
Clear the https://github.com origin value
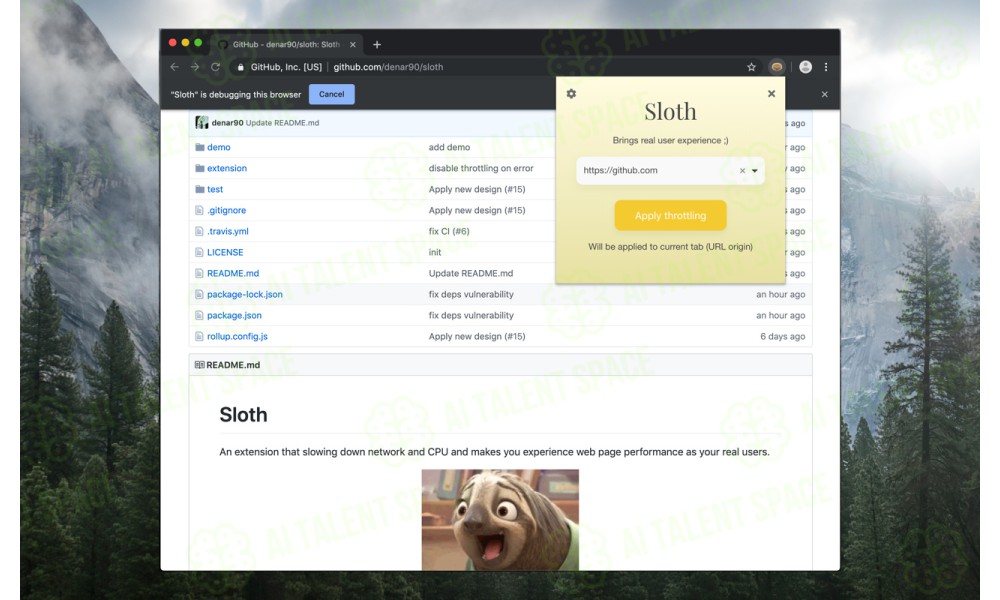[x=742, y=171]
